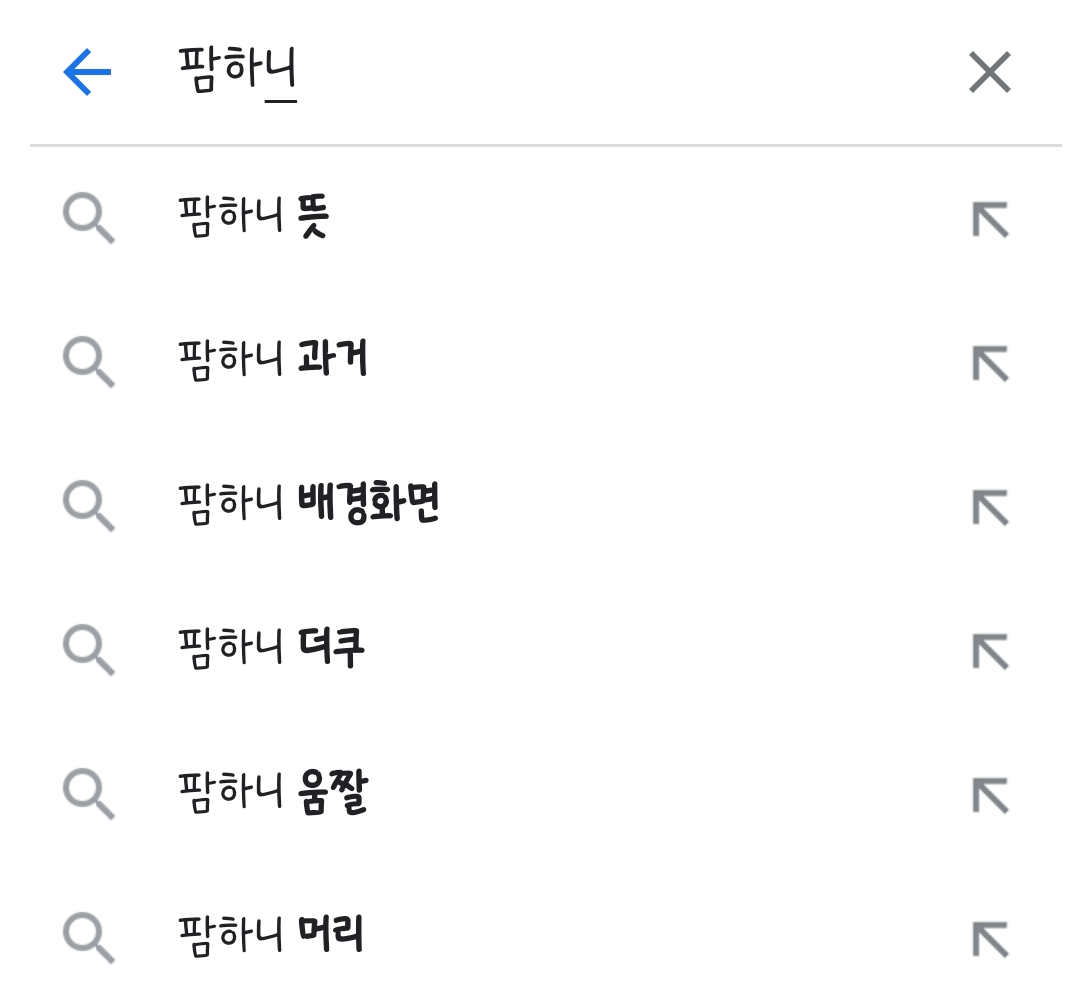Image resolution: width=1080 pixels, height=1001 pixels.
Task: Tap the blue back arrow
Action: 87,73
